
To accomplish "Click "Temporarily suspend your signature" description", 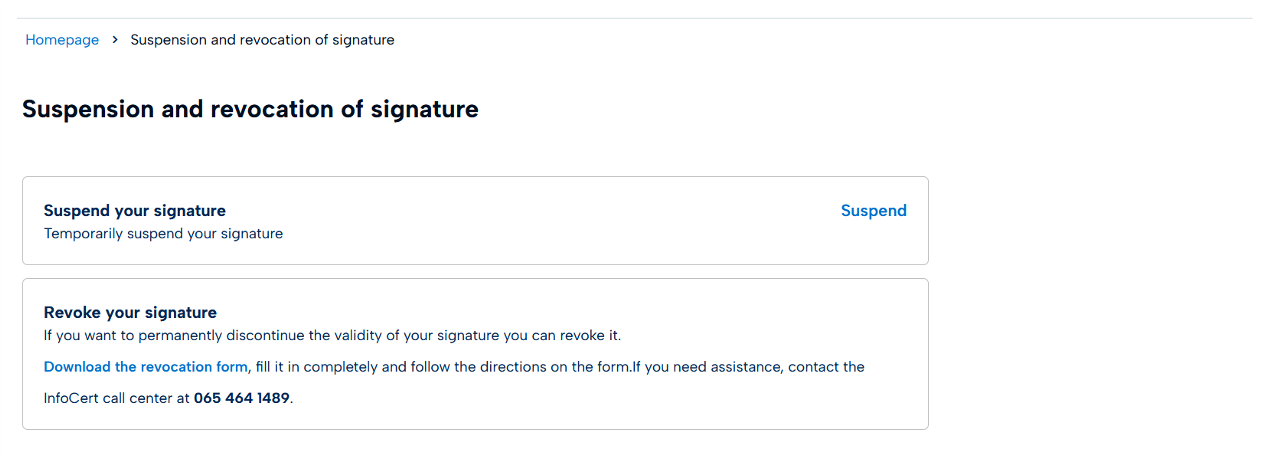I will pos(163,234).
